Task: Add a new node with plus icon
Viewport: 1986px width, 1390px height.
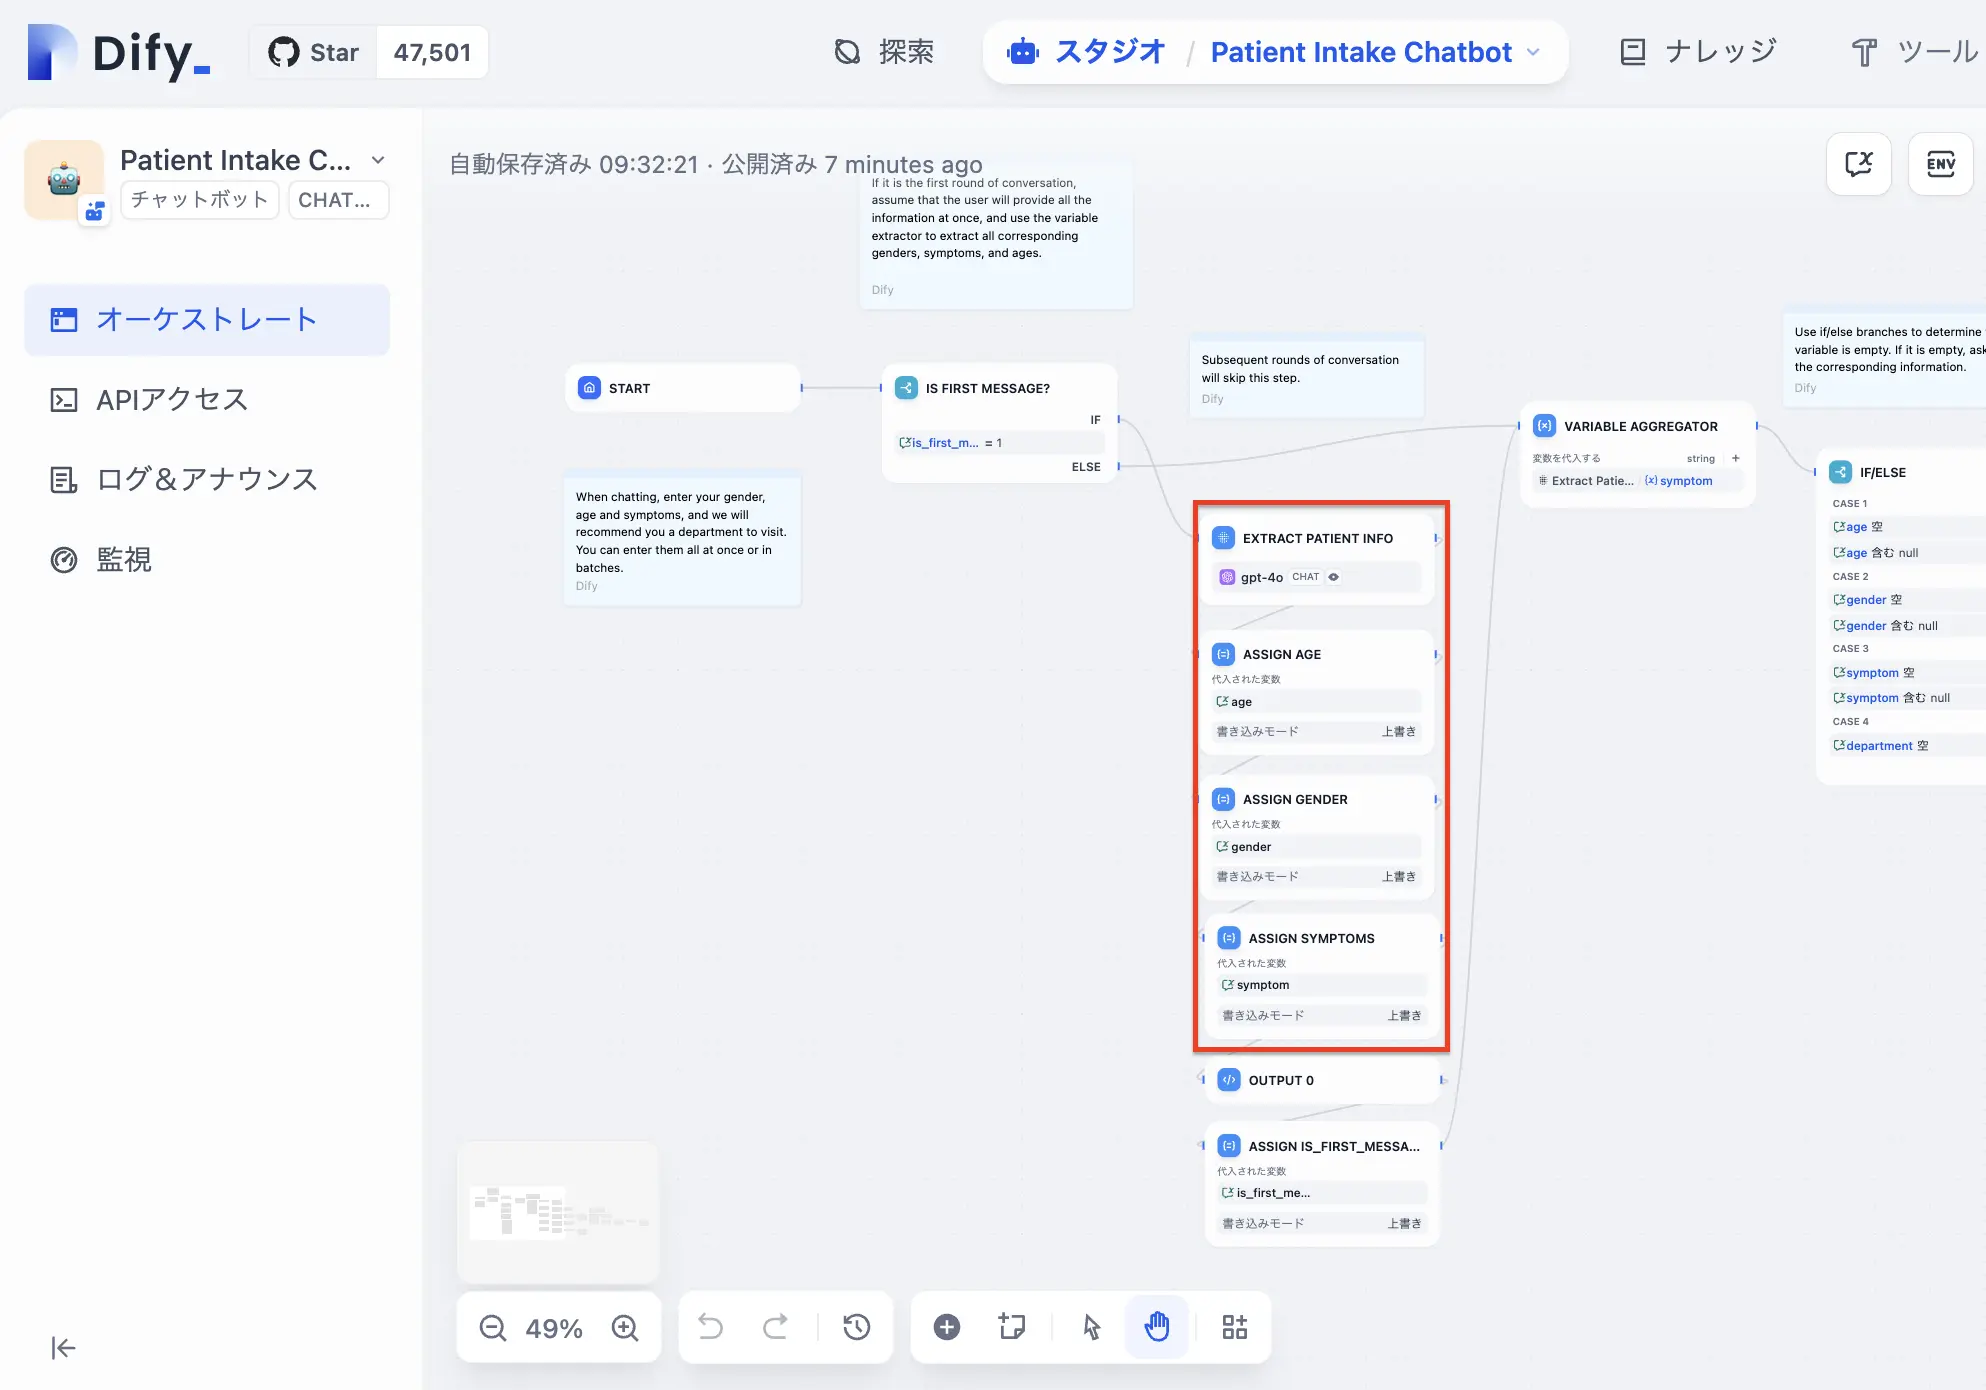Action: click(x=947, y=1327)
